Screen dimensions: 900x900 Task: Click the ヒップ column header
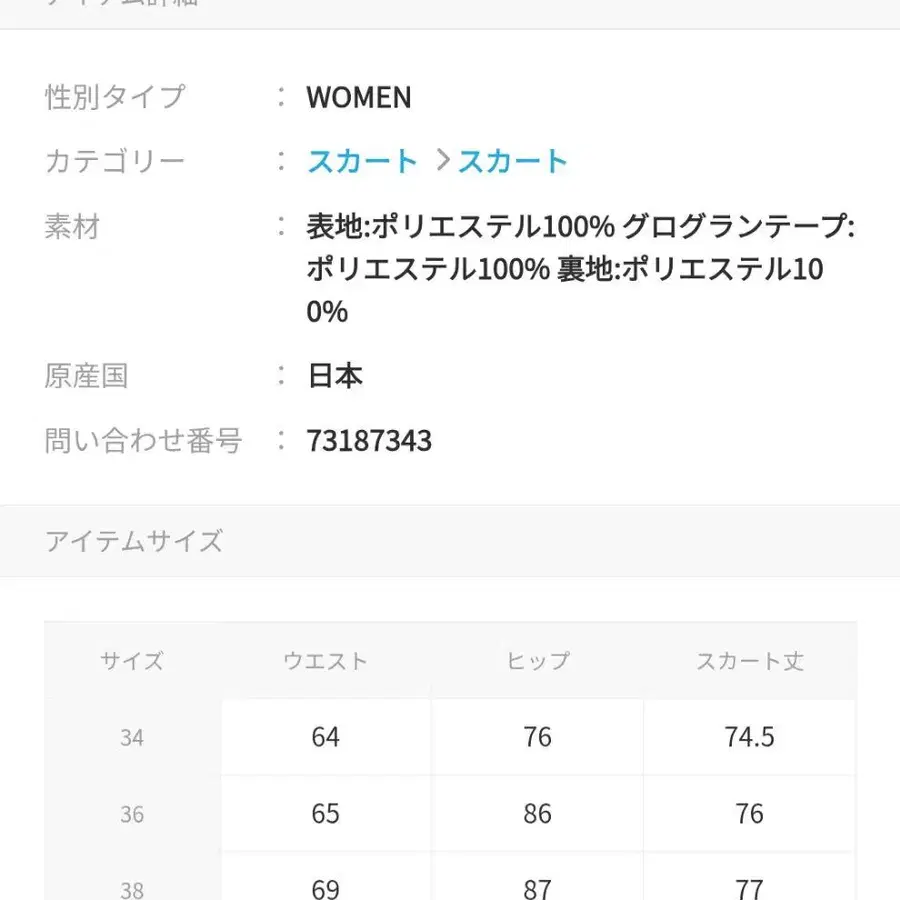pyautogui.click(x=537, y=661)
